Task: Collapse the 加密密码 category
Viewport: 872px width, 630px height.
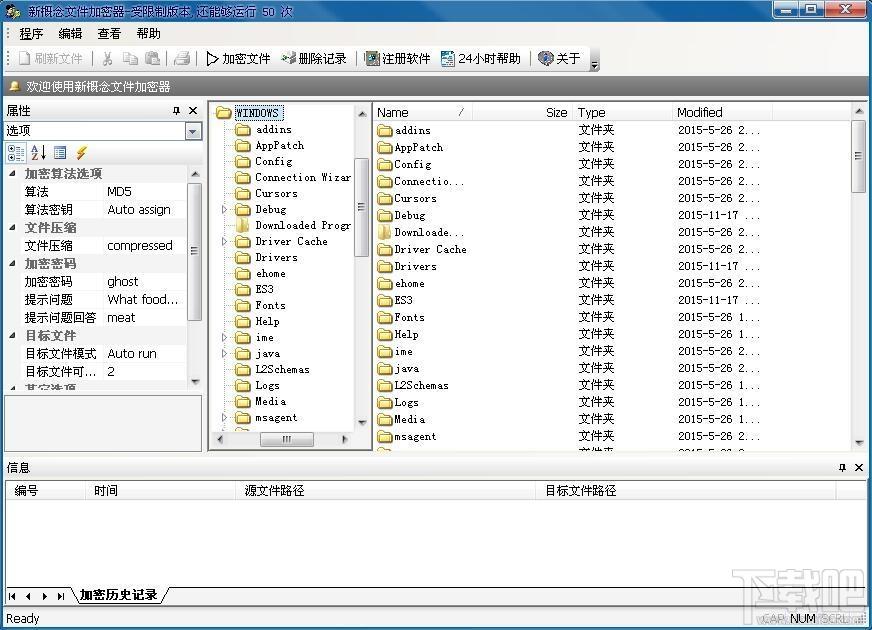Action: (12, 264)
